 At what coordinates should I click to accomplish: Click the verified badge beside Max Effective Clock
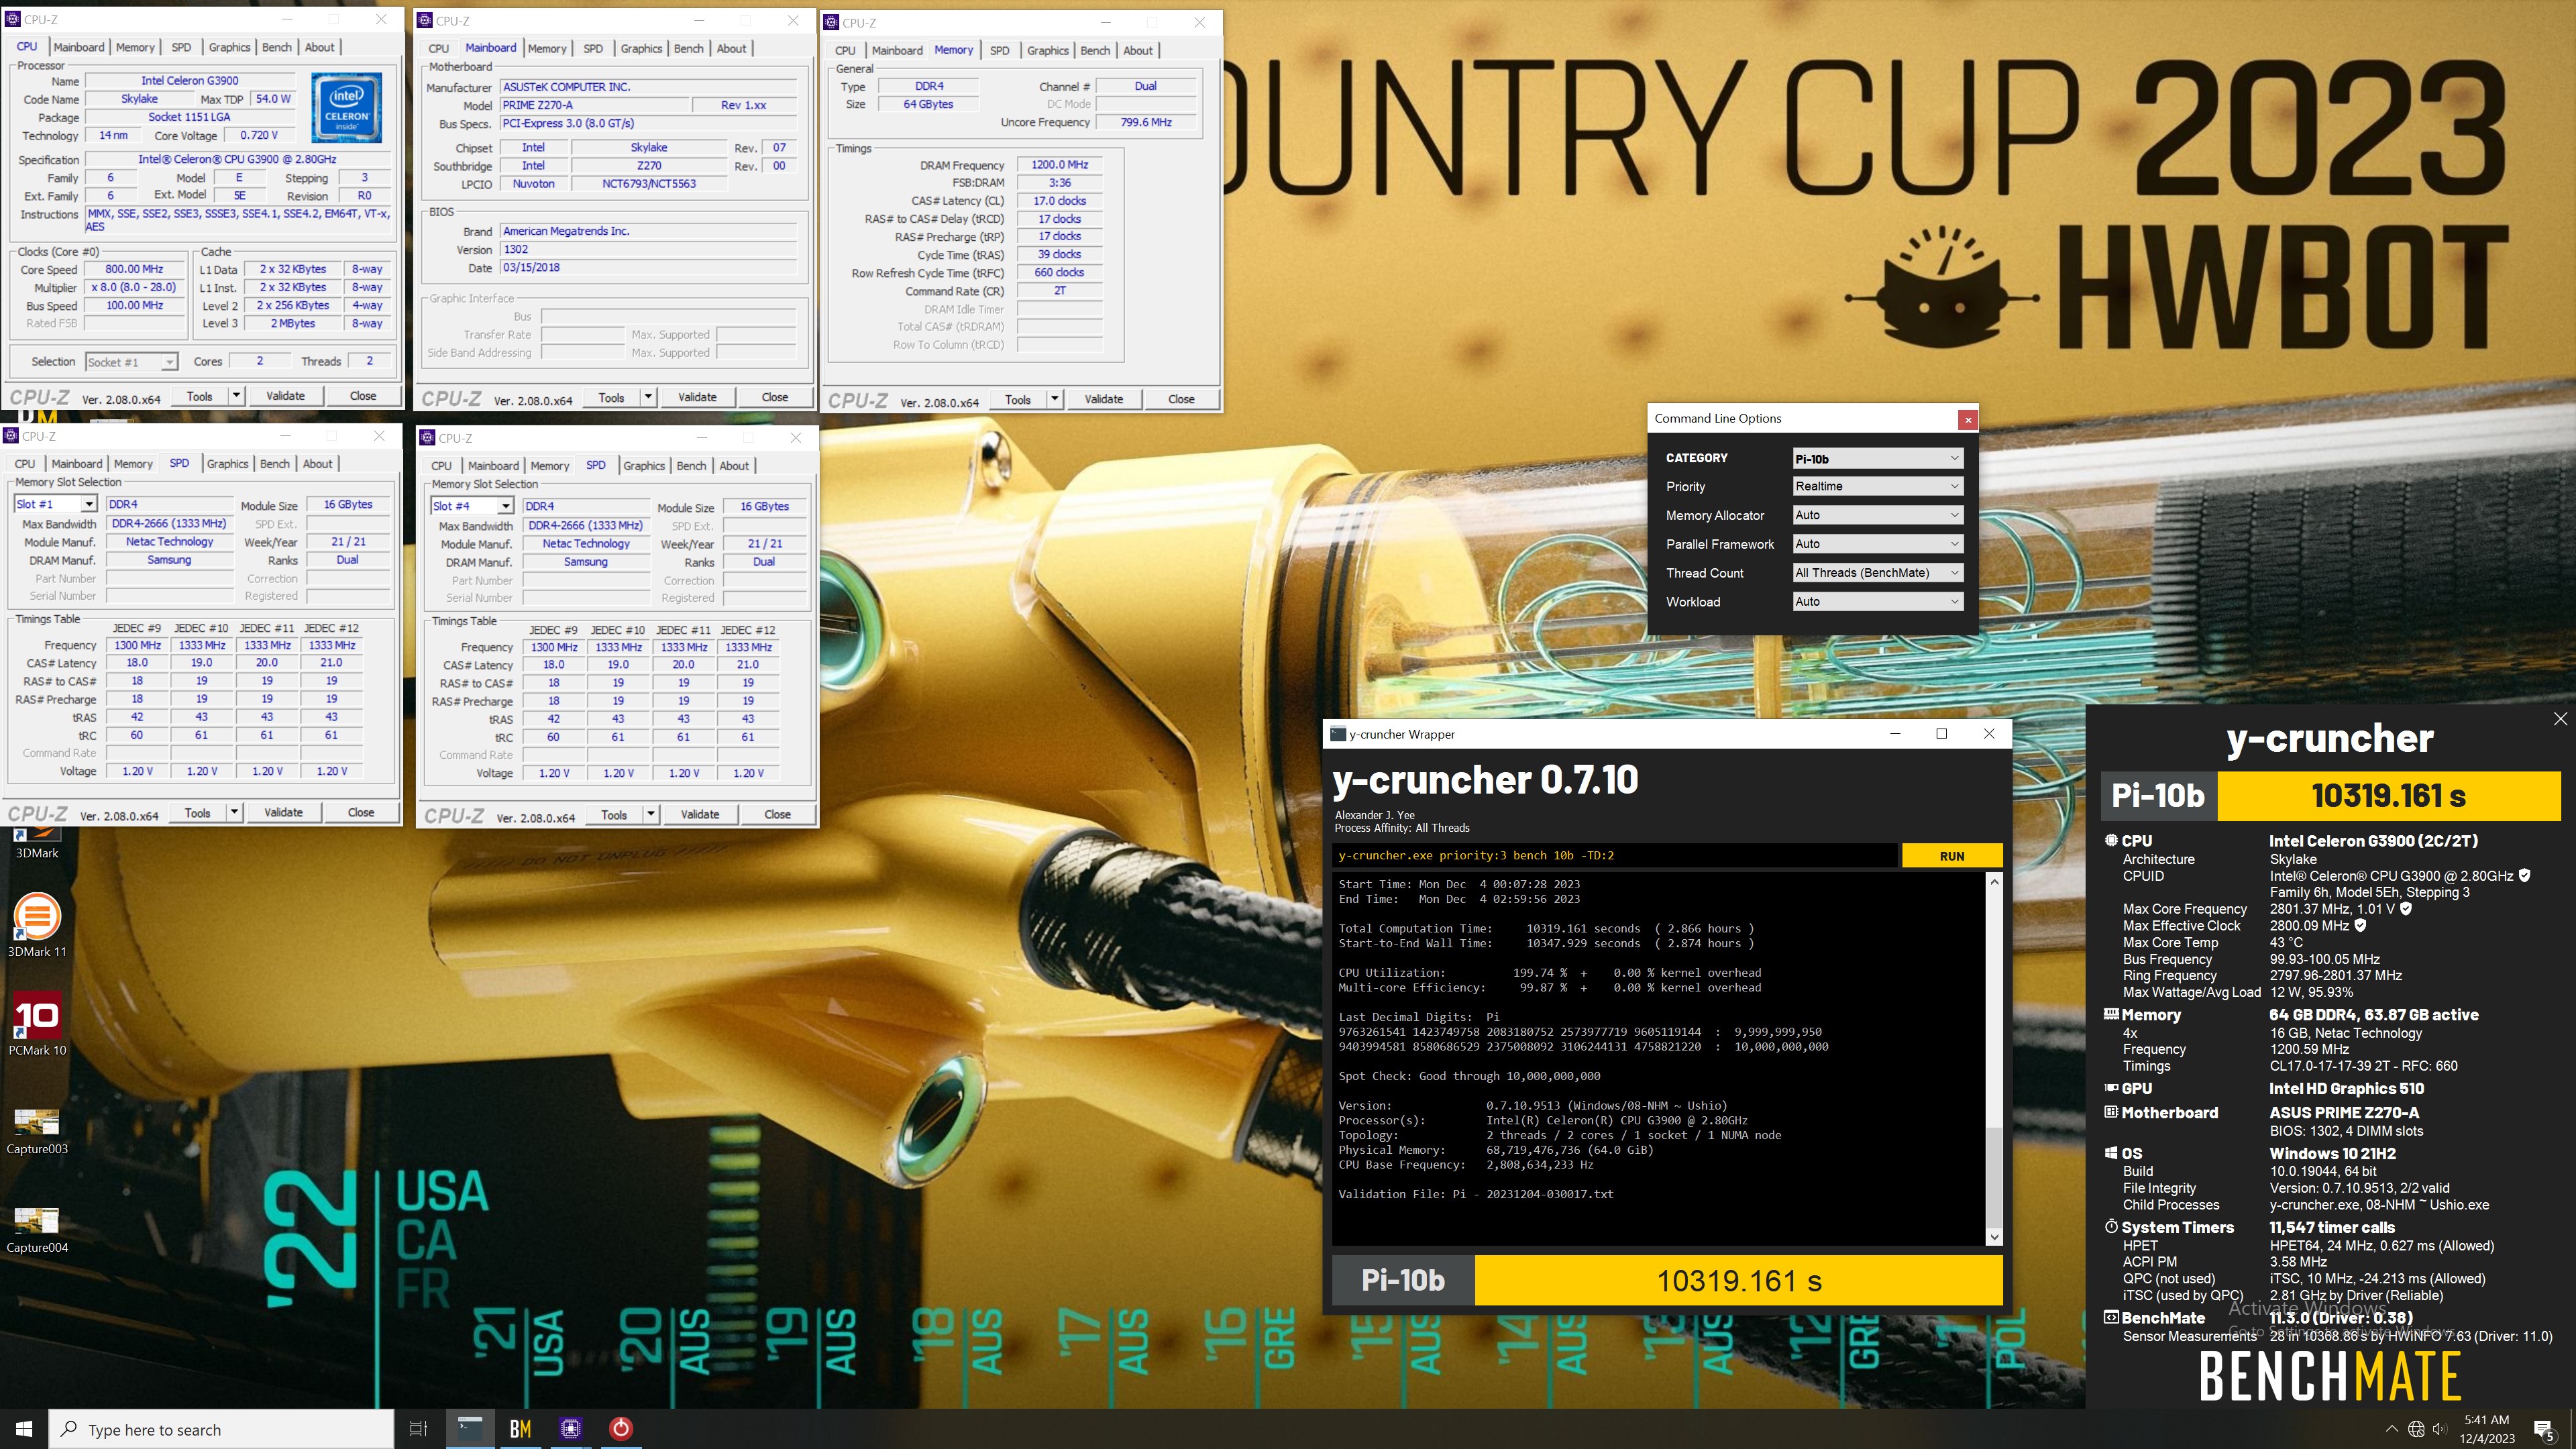(2360, 925)
